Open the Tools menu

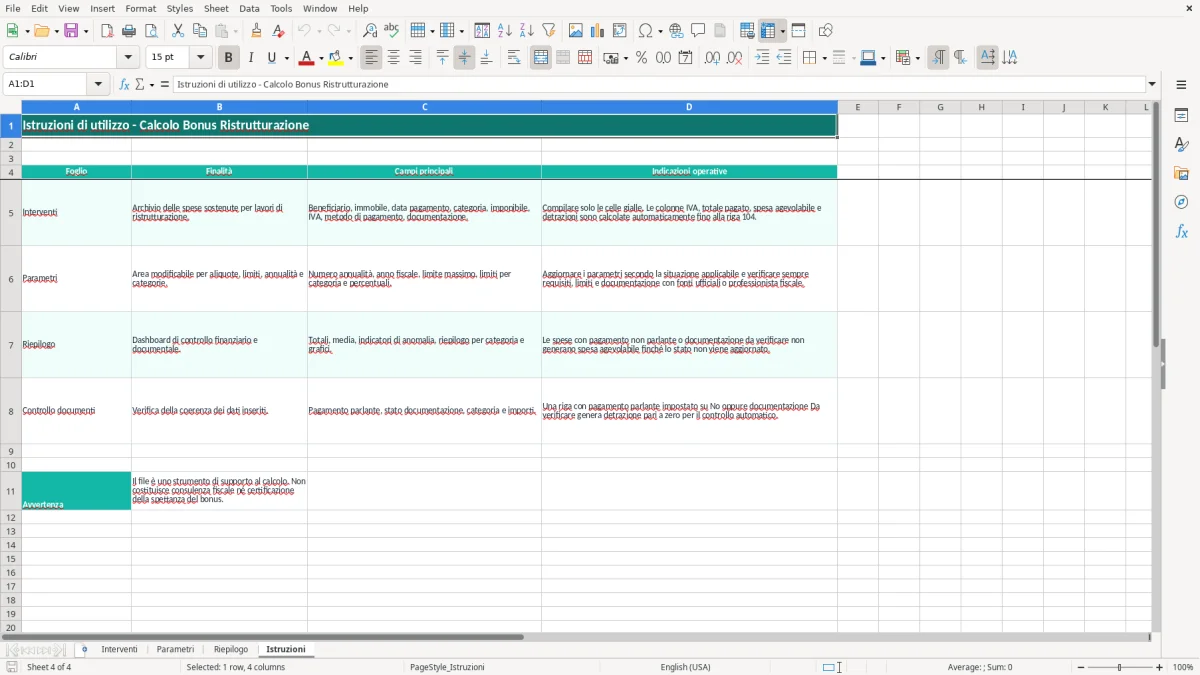tap(281, 8)
